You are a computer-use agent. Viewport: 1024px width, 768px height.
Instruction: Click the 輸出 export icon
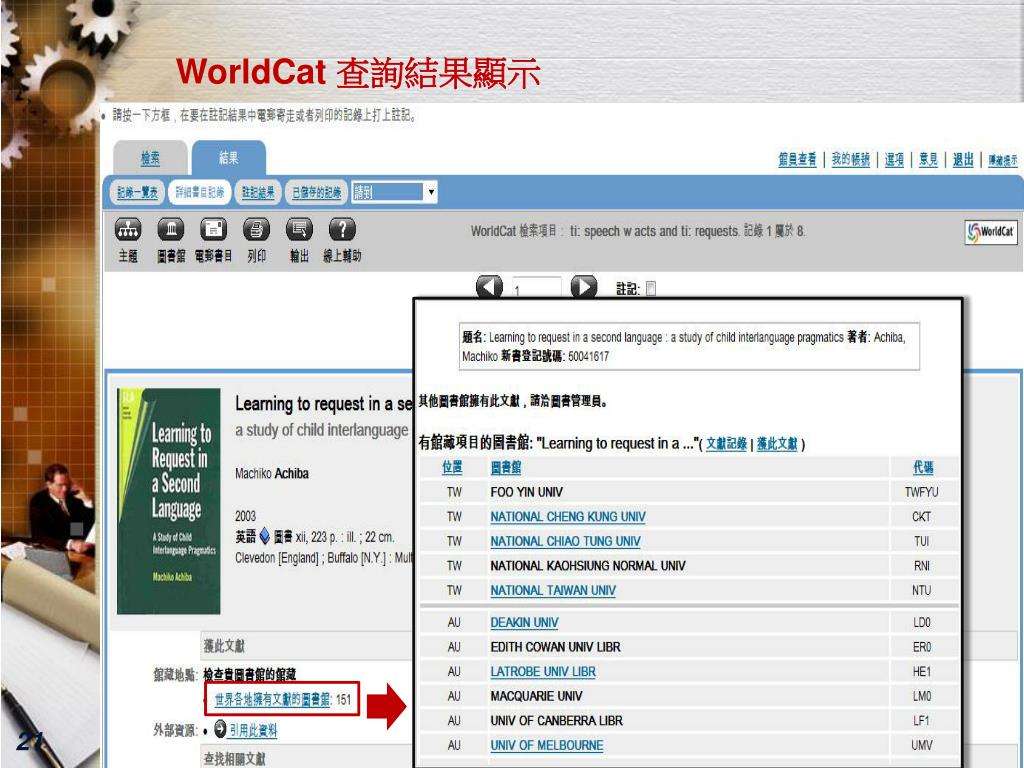pyautogui.click(x=299, y=230)
